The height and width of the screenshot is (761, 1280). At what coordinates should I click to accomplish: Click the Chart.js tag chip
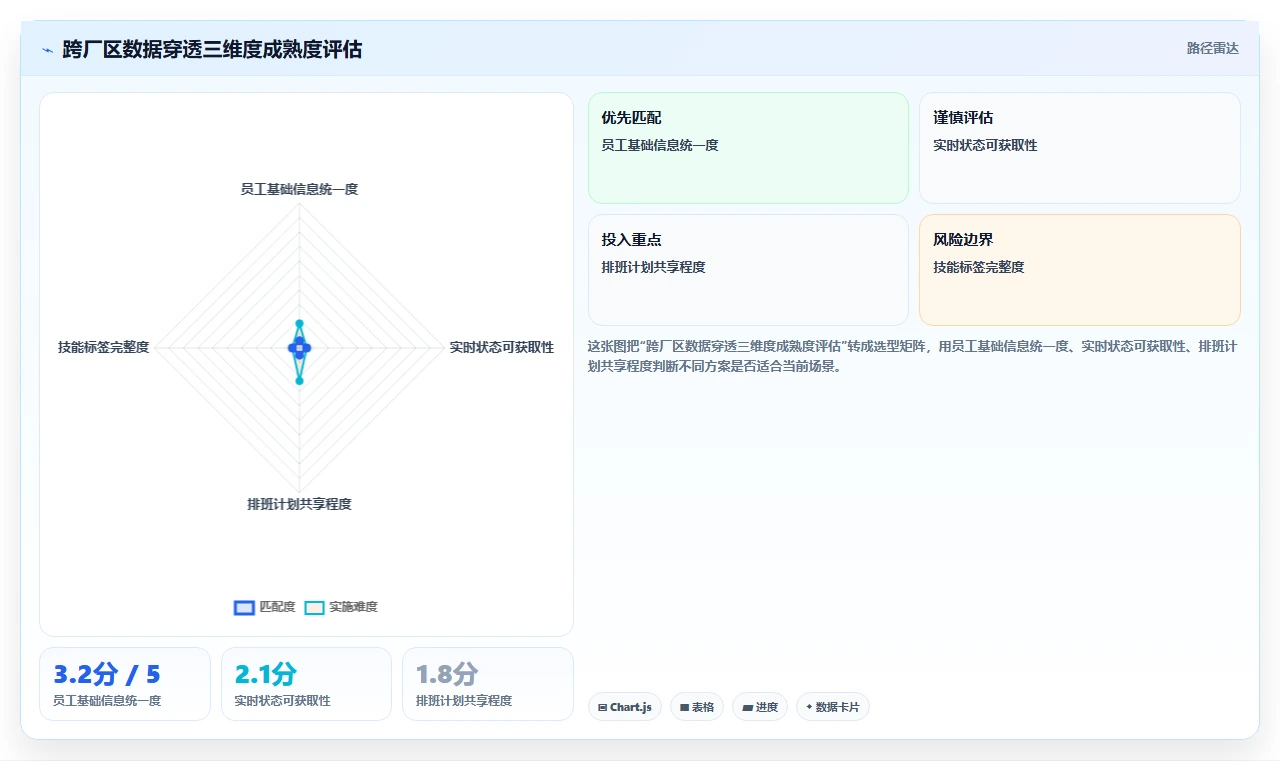click(625, 707)
